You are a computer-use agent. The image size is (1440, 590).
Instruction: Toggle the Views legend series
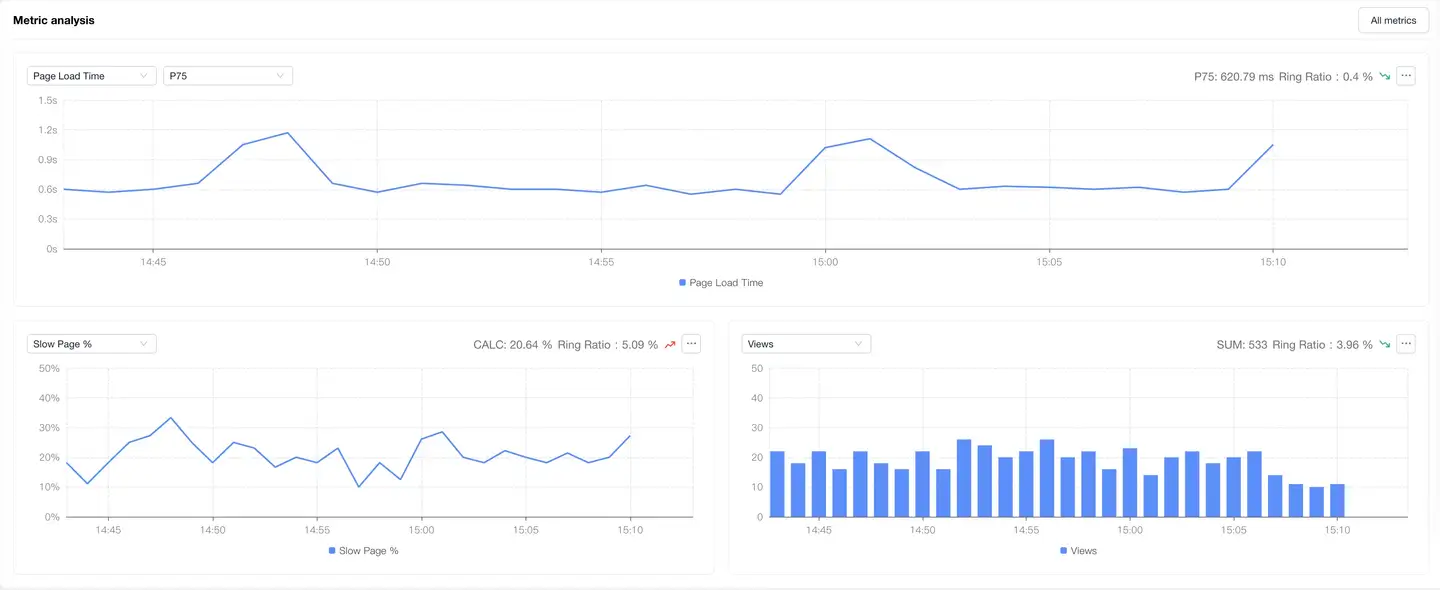1078,551
